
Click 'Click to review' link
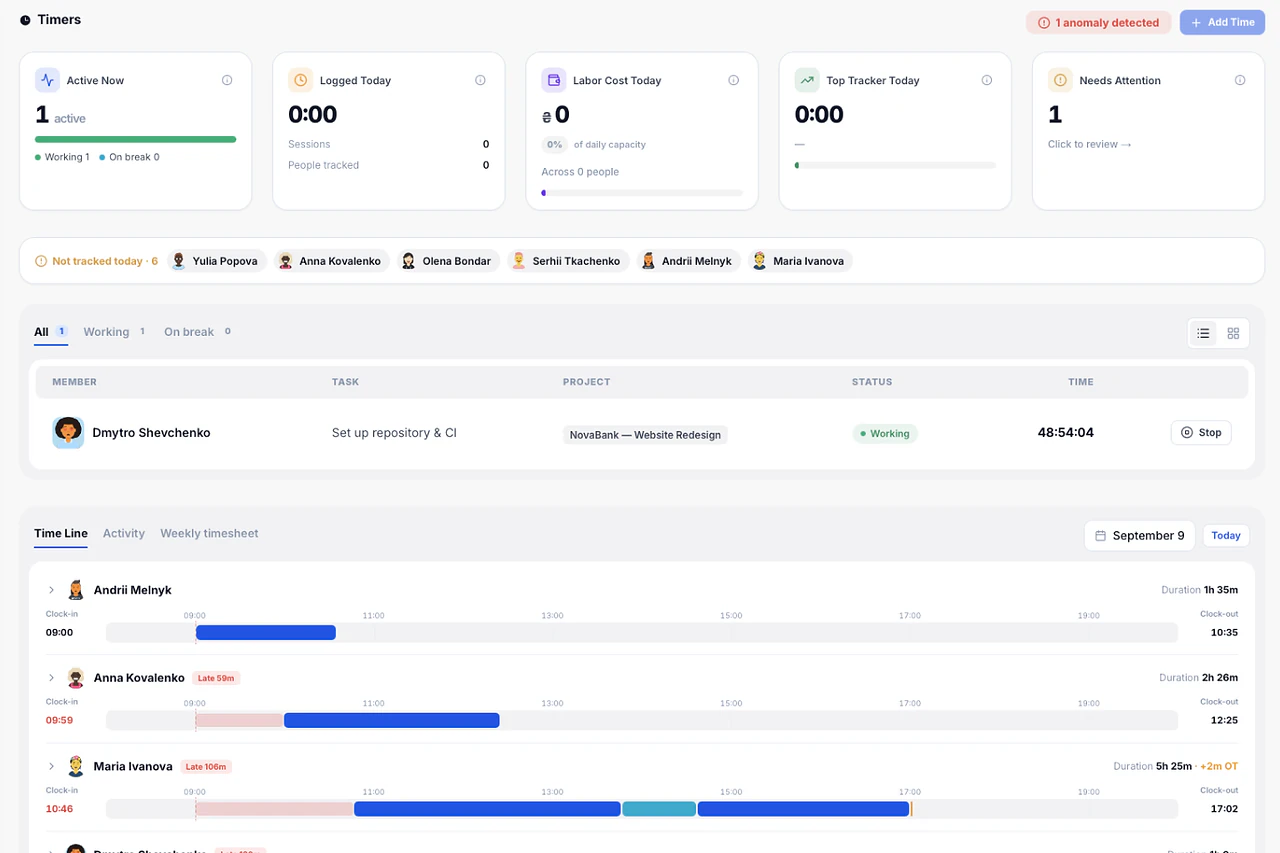[1089, 144]
